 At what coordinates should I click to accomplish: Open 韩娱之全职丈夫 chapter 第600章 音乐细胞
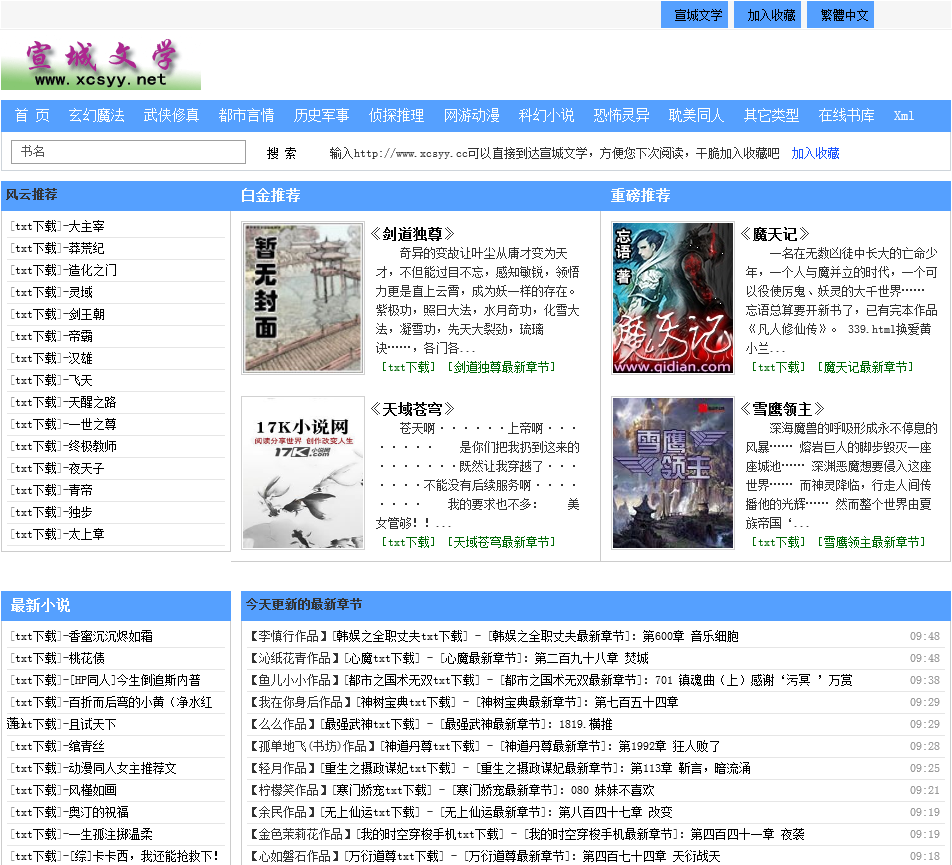click(x=690, y=636)
